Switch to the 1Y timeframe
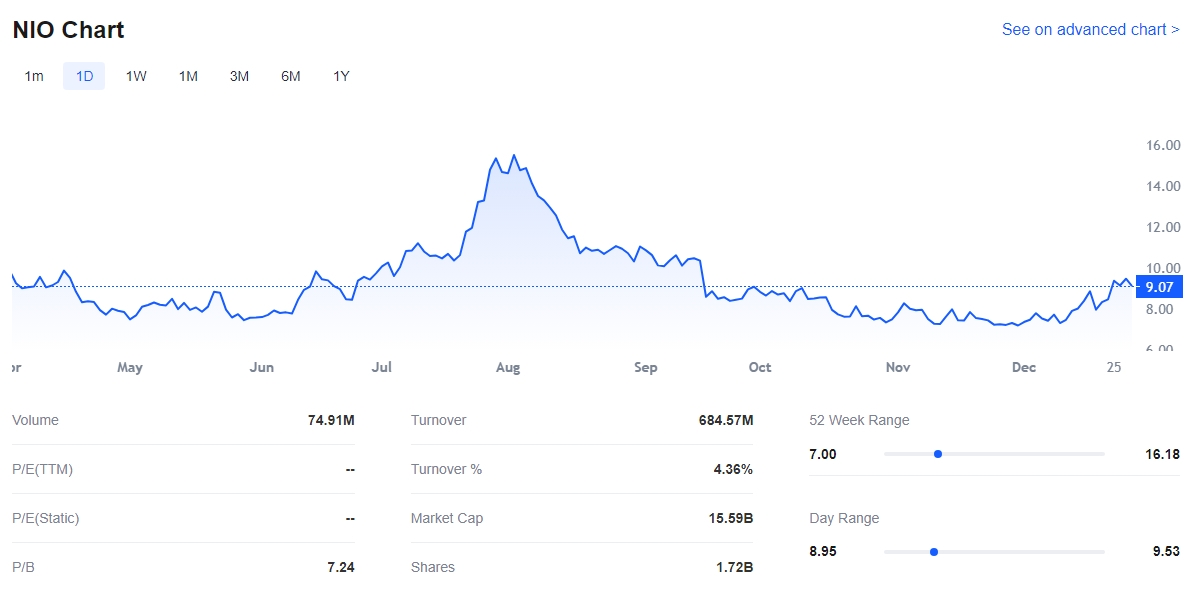Screen dimensions: 1190x614 pos(341,76)
